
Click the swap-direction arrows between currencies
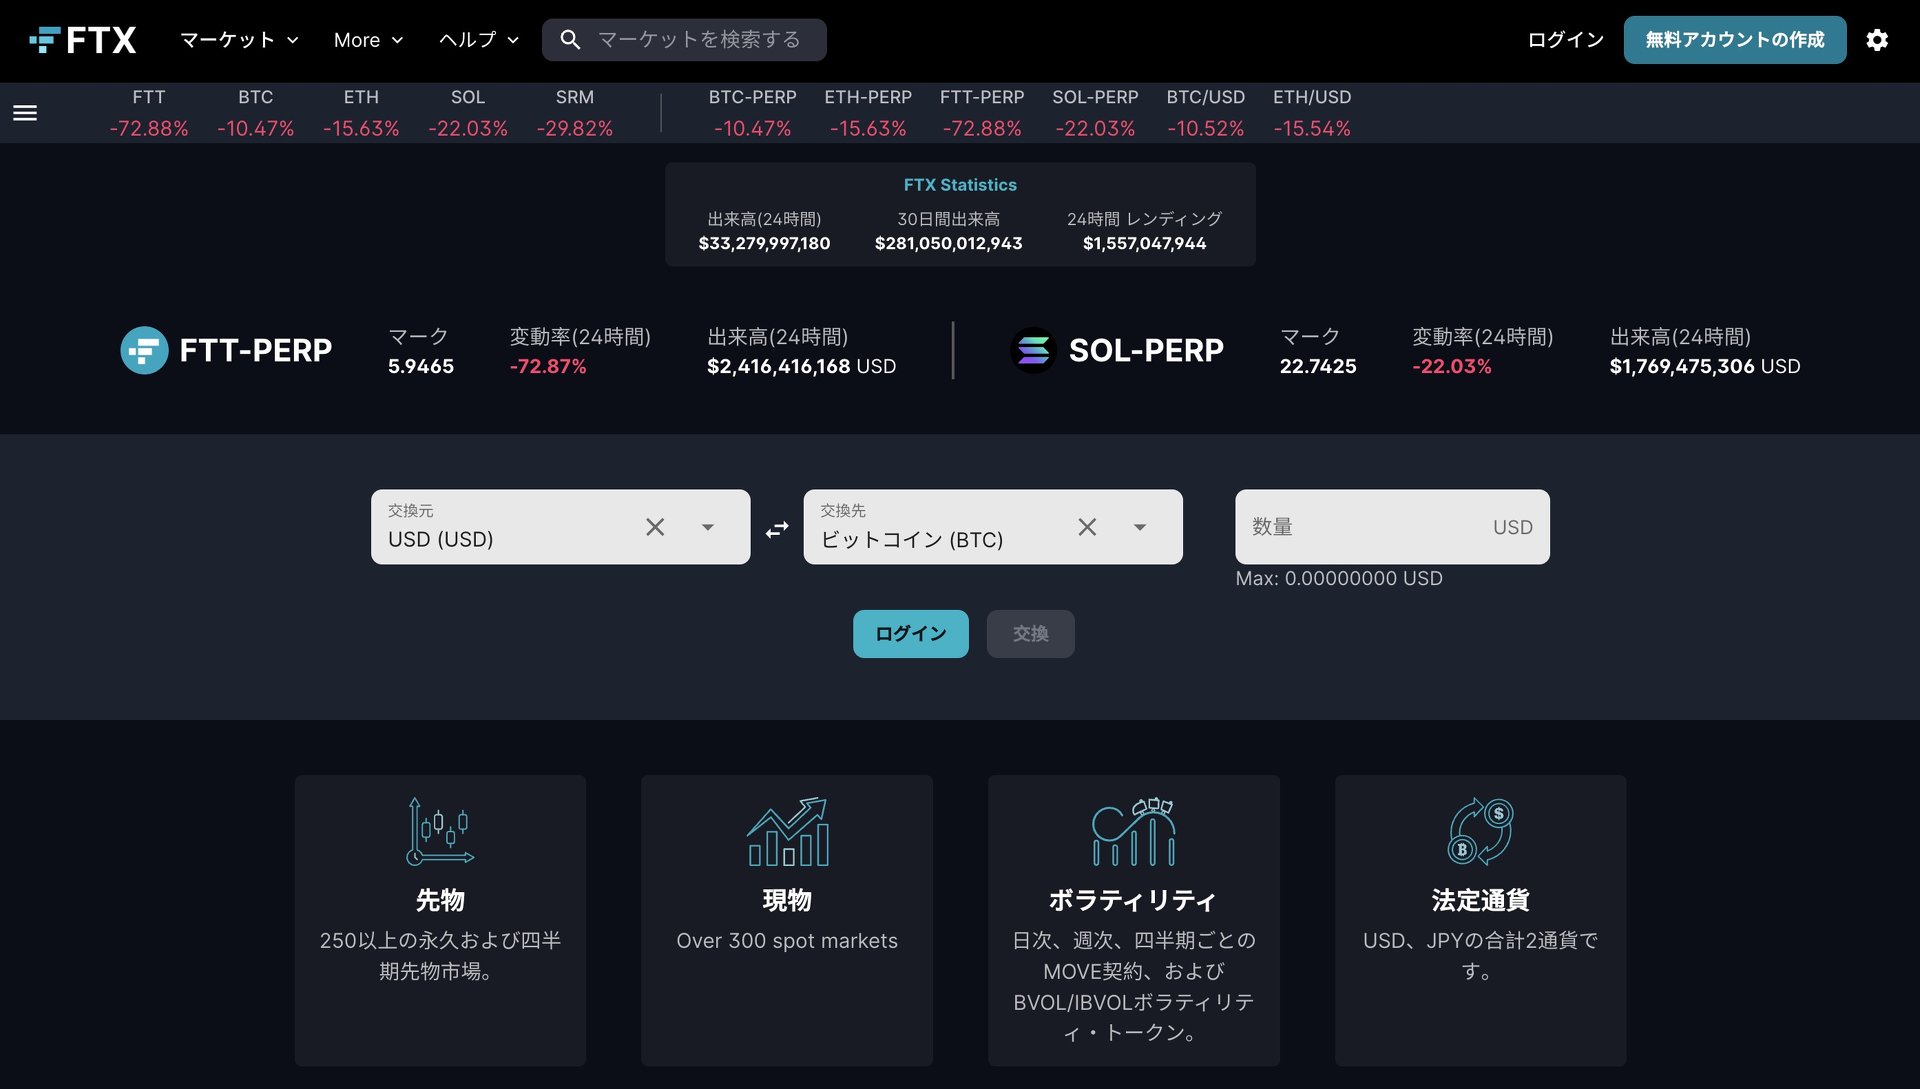[775, 530]
